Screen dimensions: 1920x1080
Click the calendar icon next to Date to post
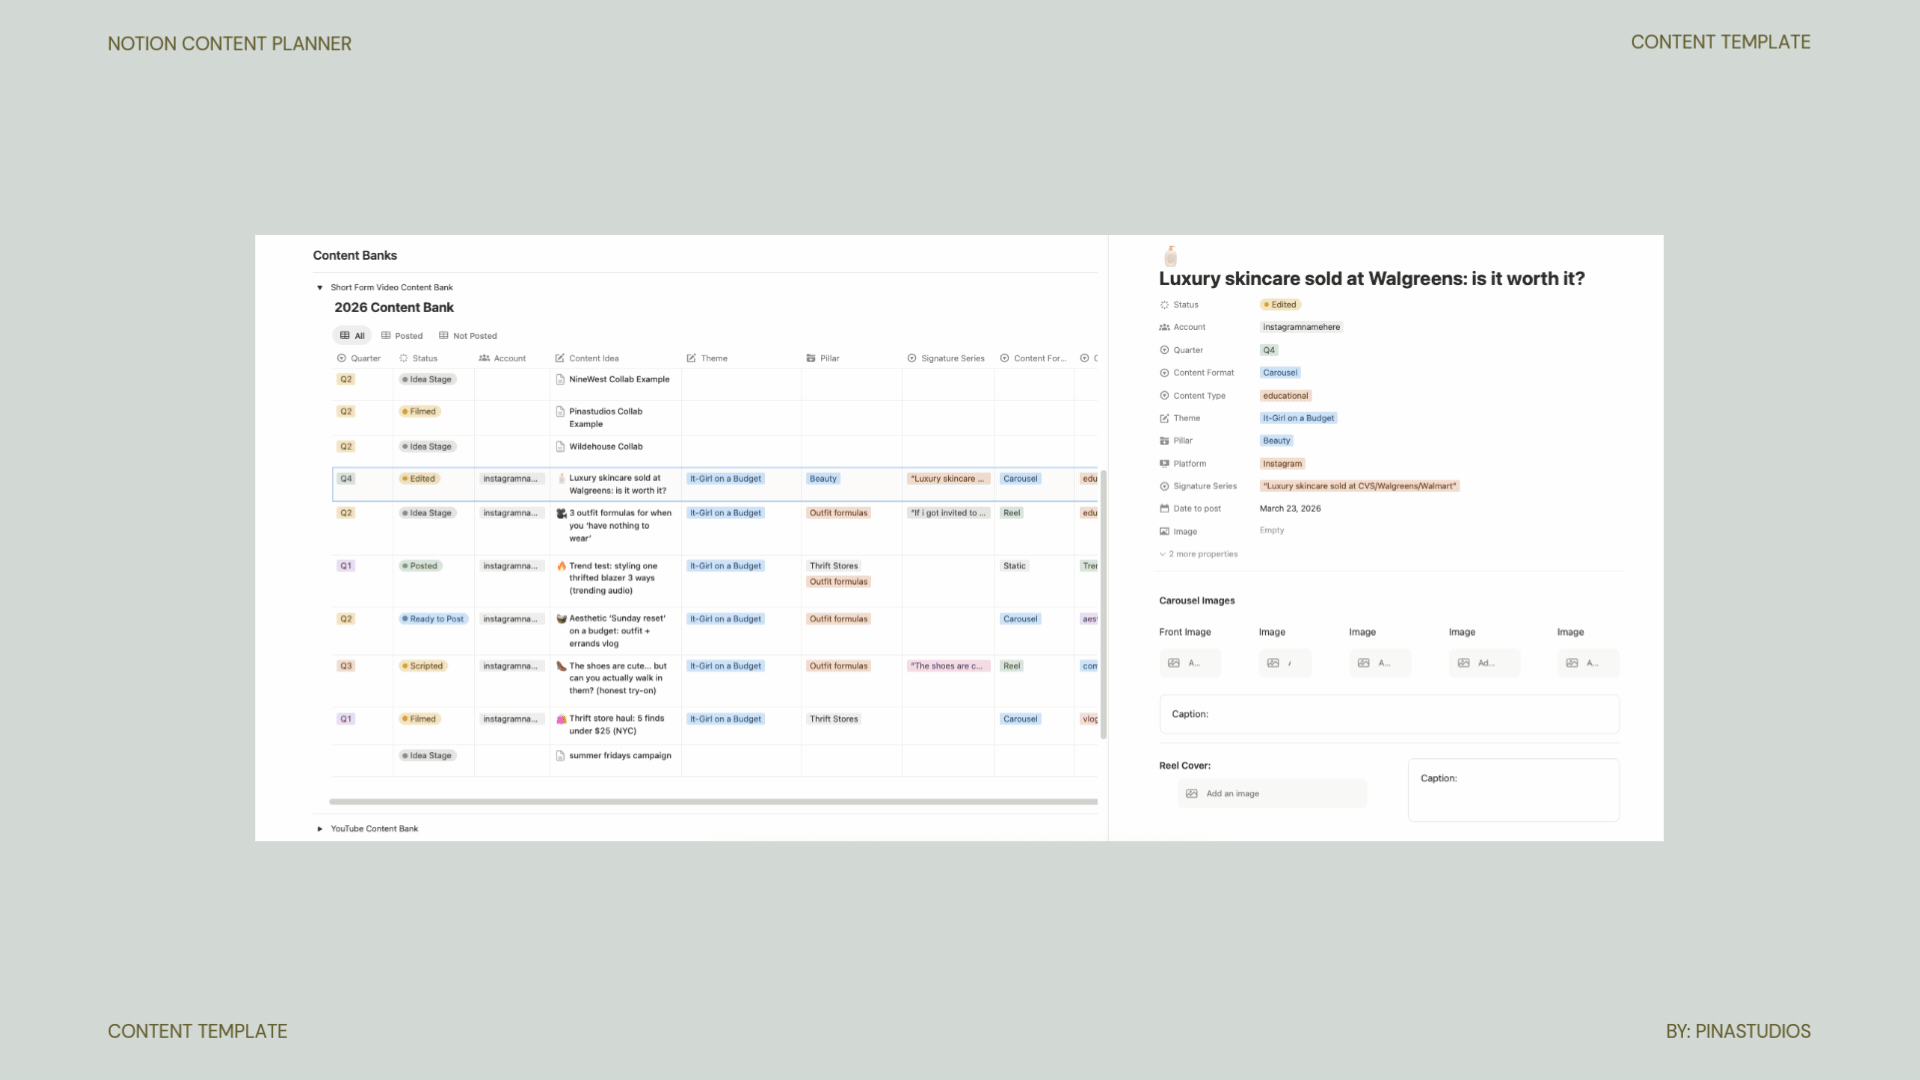(1165, 508)
